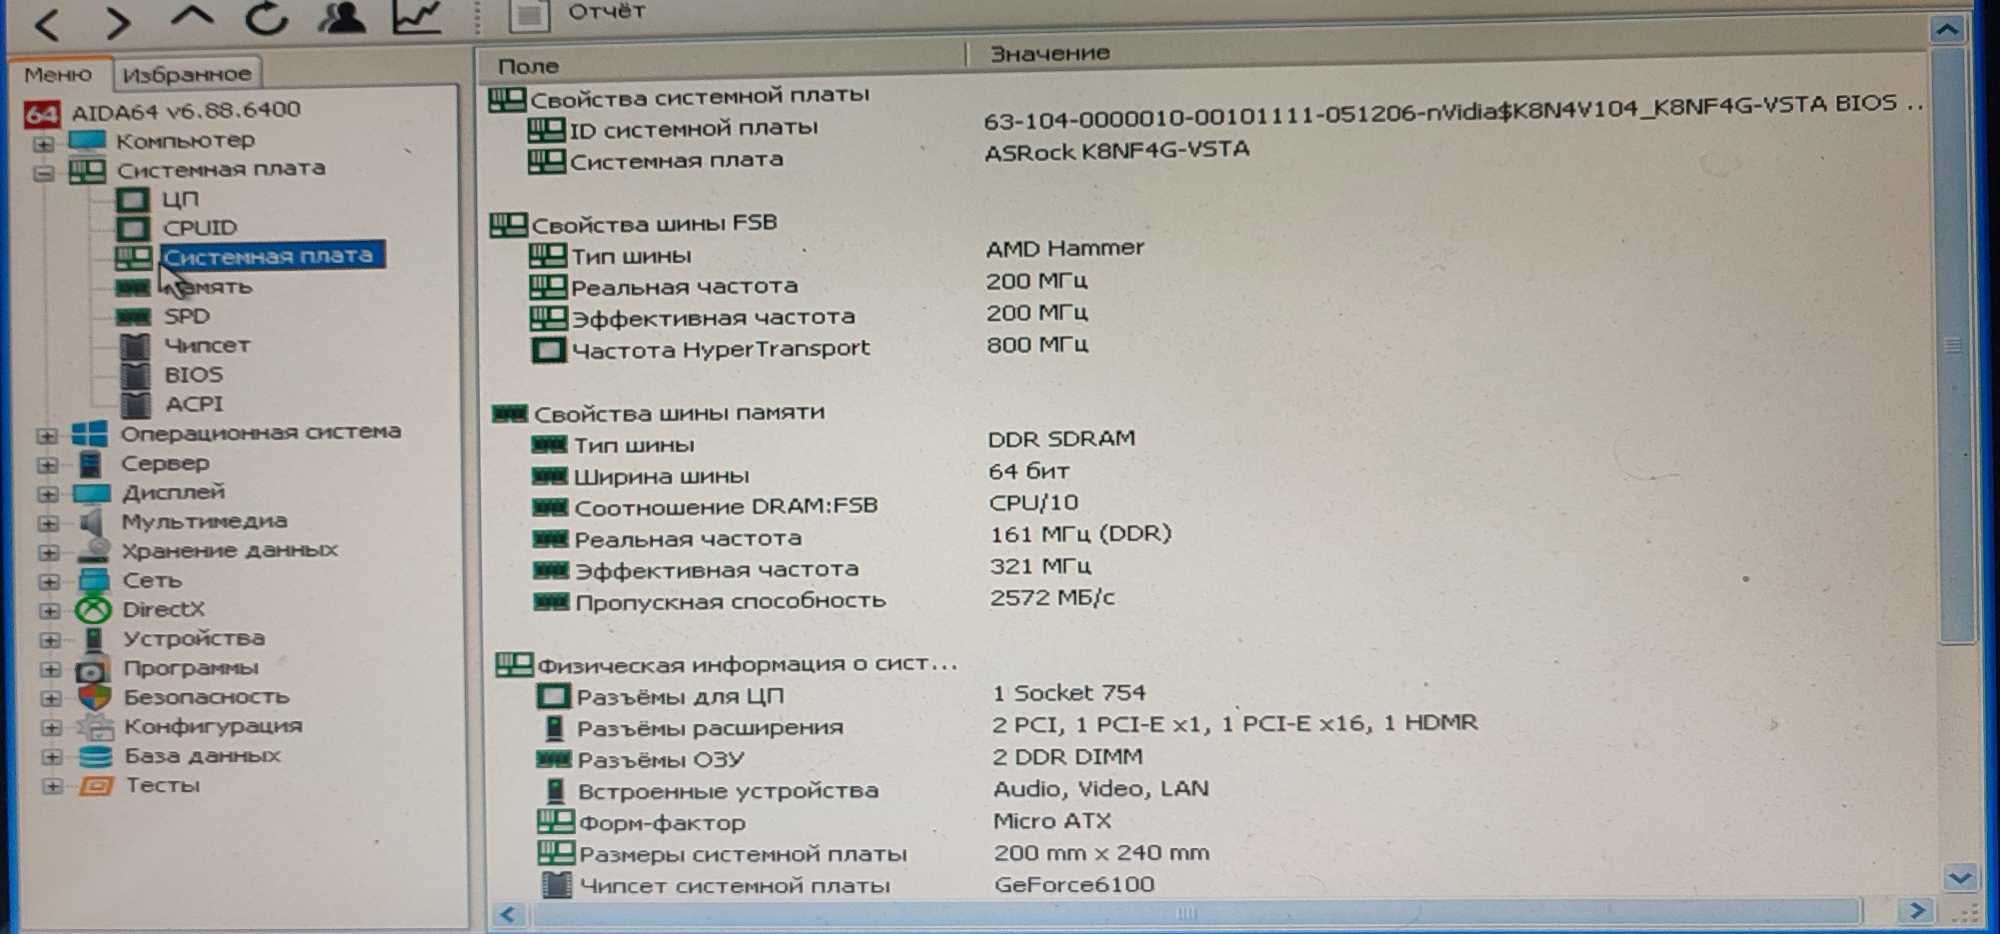Click the Back navigation arrow

pos(47,23)
